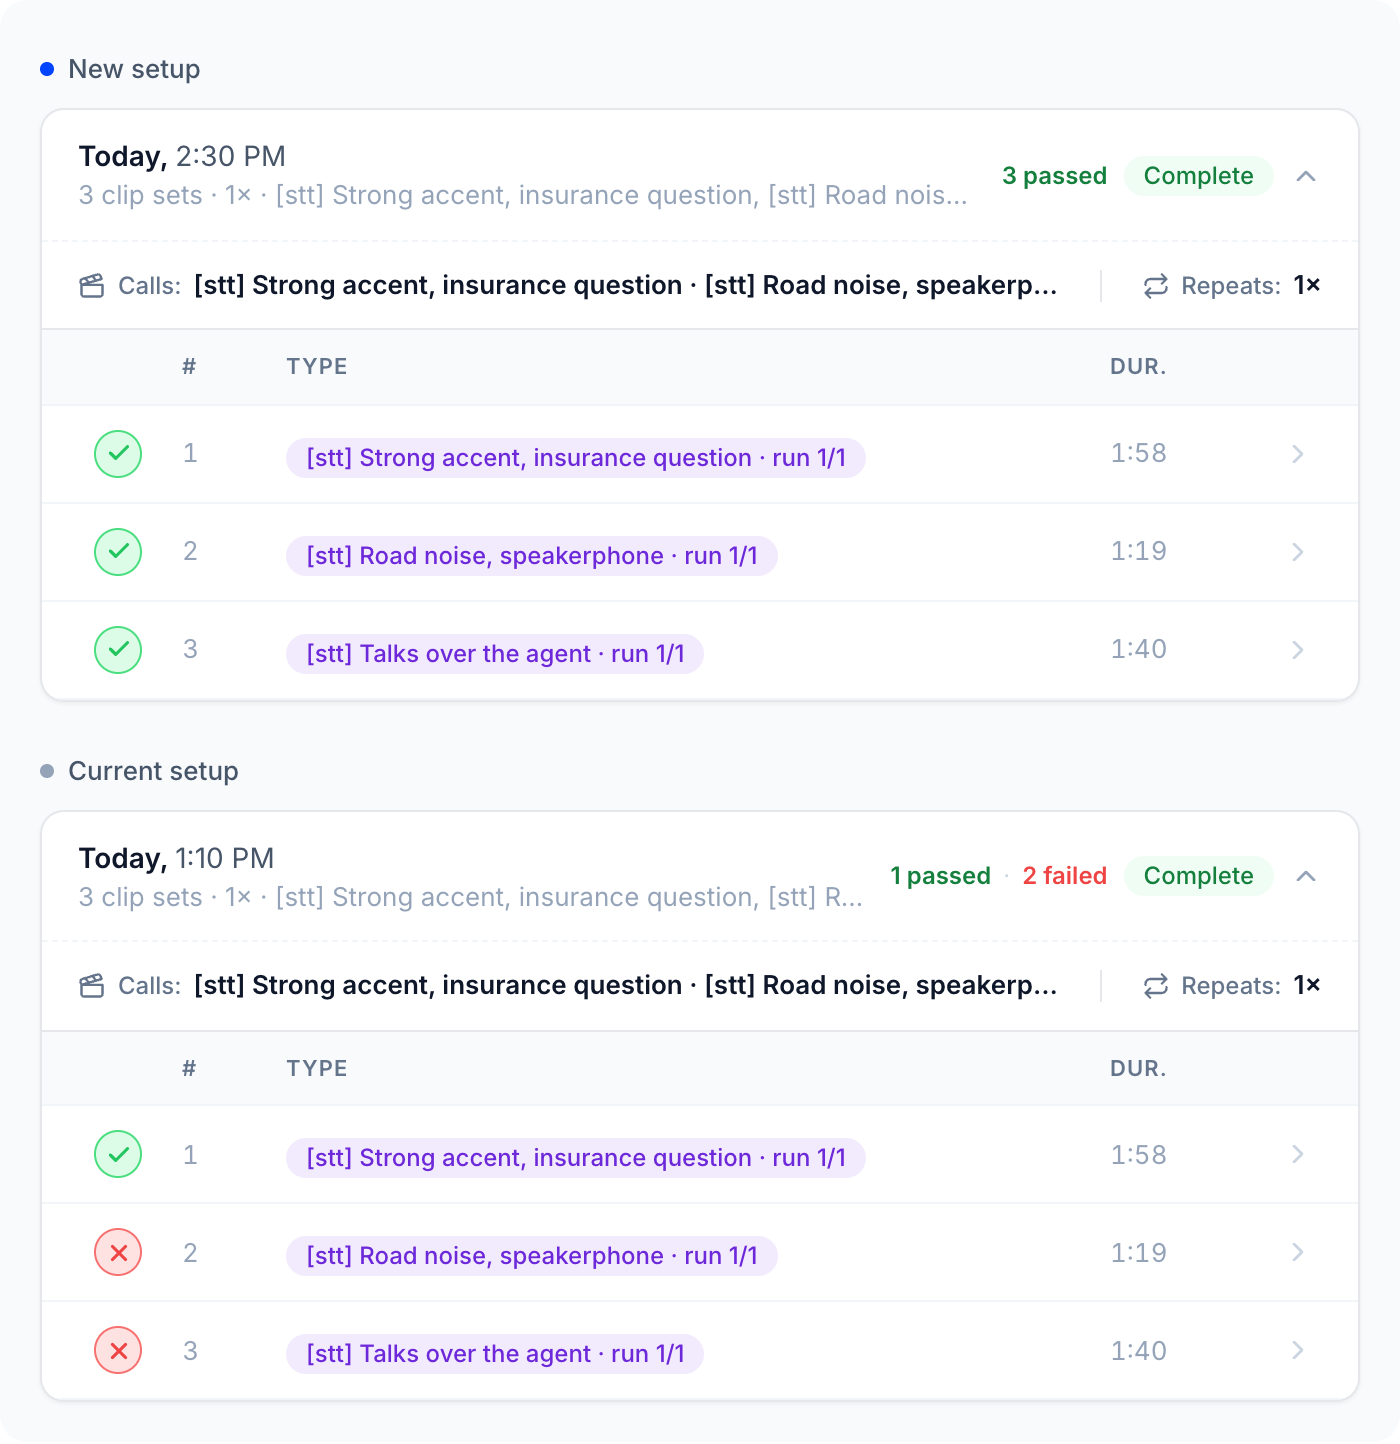Select the Strong accent run 1/1 tag in Current setup
1400x1444 pixels.
(576, 1158)
